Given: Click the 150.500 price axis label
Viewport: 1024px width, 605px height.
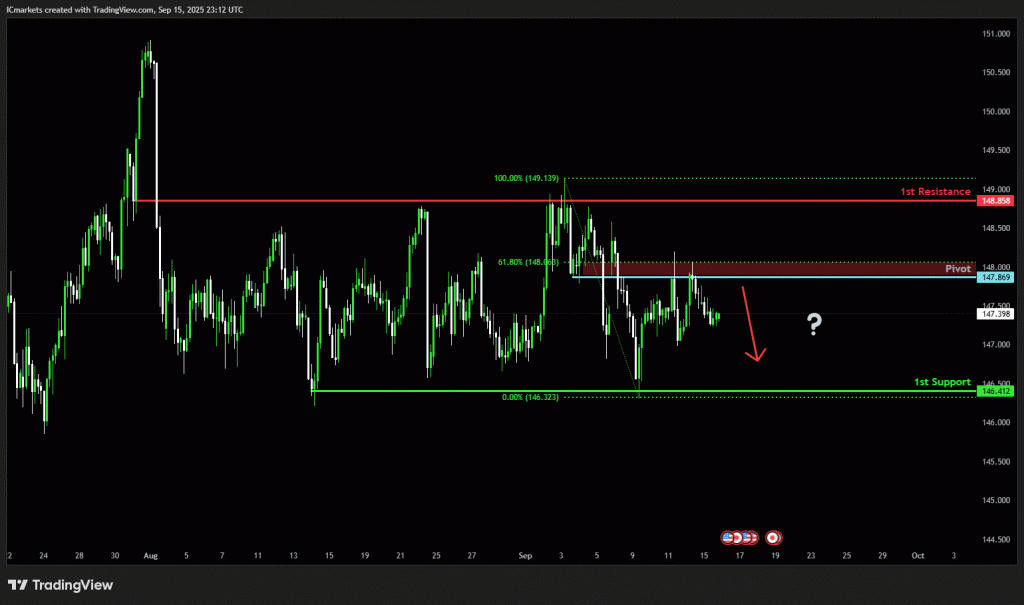Looking at the screenshot, I should pos(996,73).
